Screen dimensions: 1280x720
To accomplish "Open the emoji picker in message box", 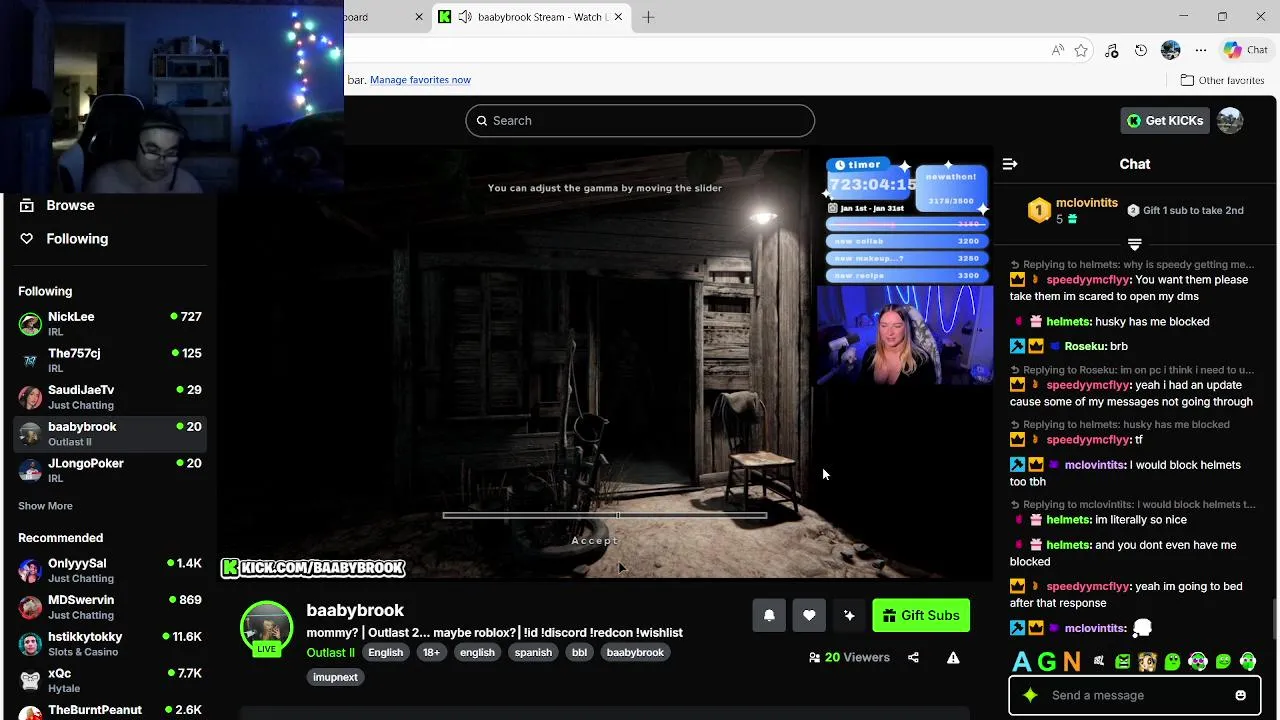I will [x=1241, y=696].
